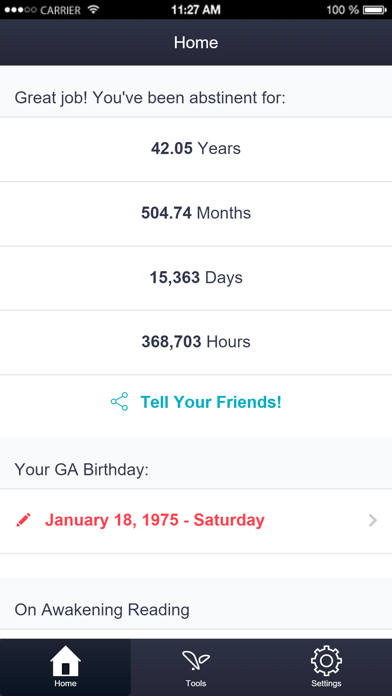Switch to the Tools tab label
Viewport: 392px width, 696px height.
(196, 683)
